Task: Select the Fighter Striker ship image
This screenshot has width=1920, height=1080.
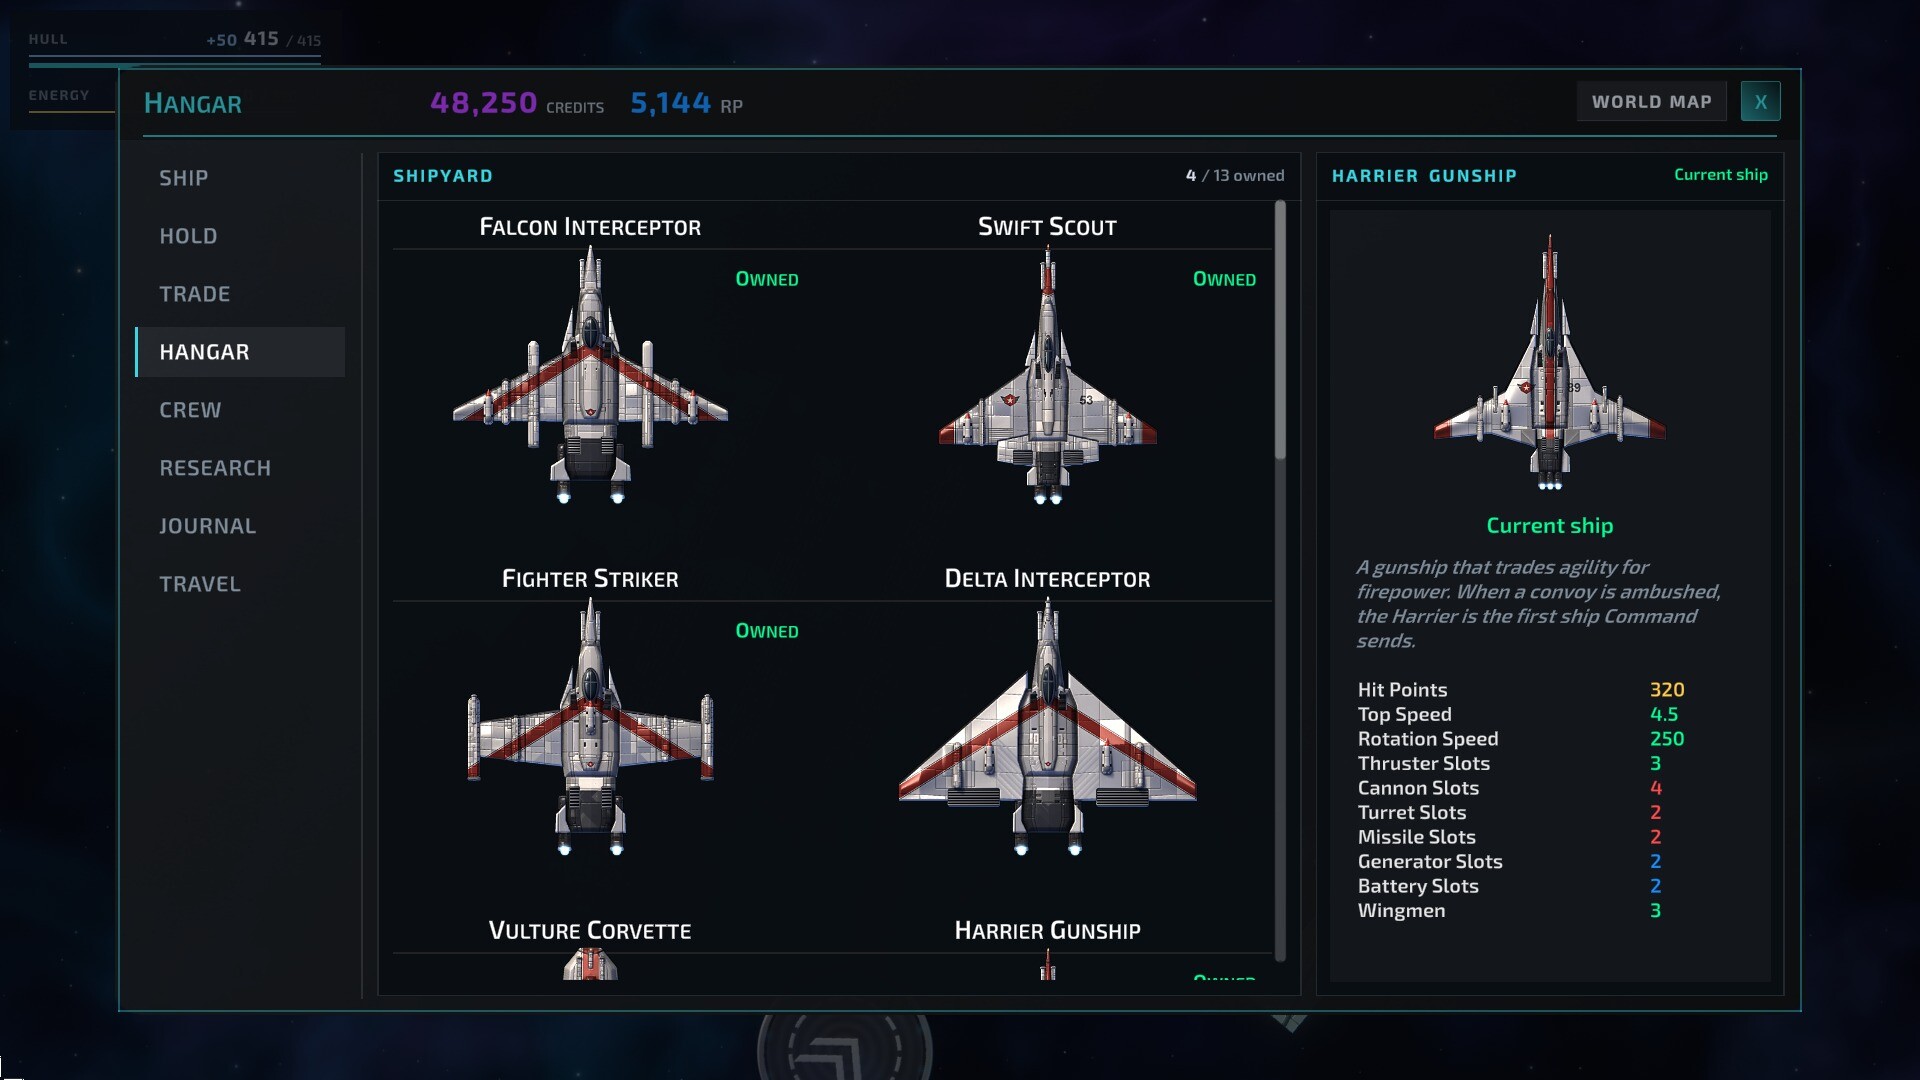Action: click(x=590, y=727)
